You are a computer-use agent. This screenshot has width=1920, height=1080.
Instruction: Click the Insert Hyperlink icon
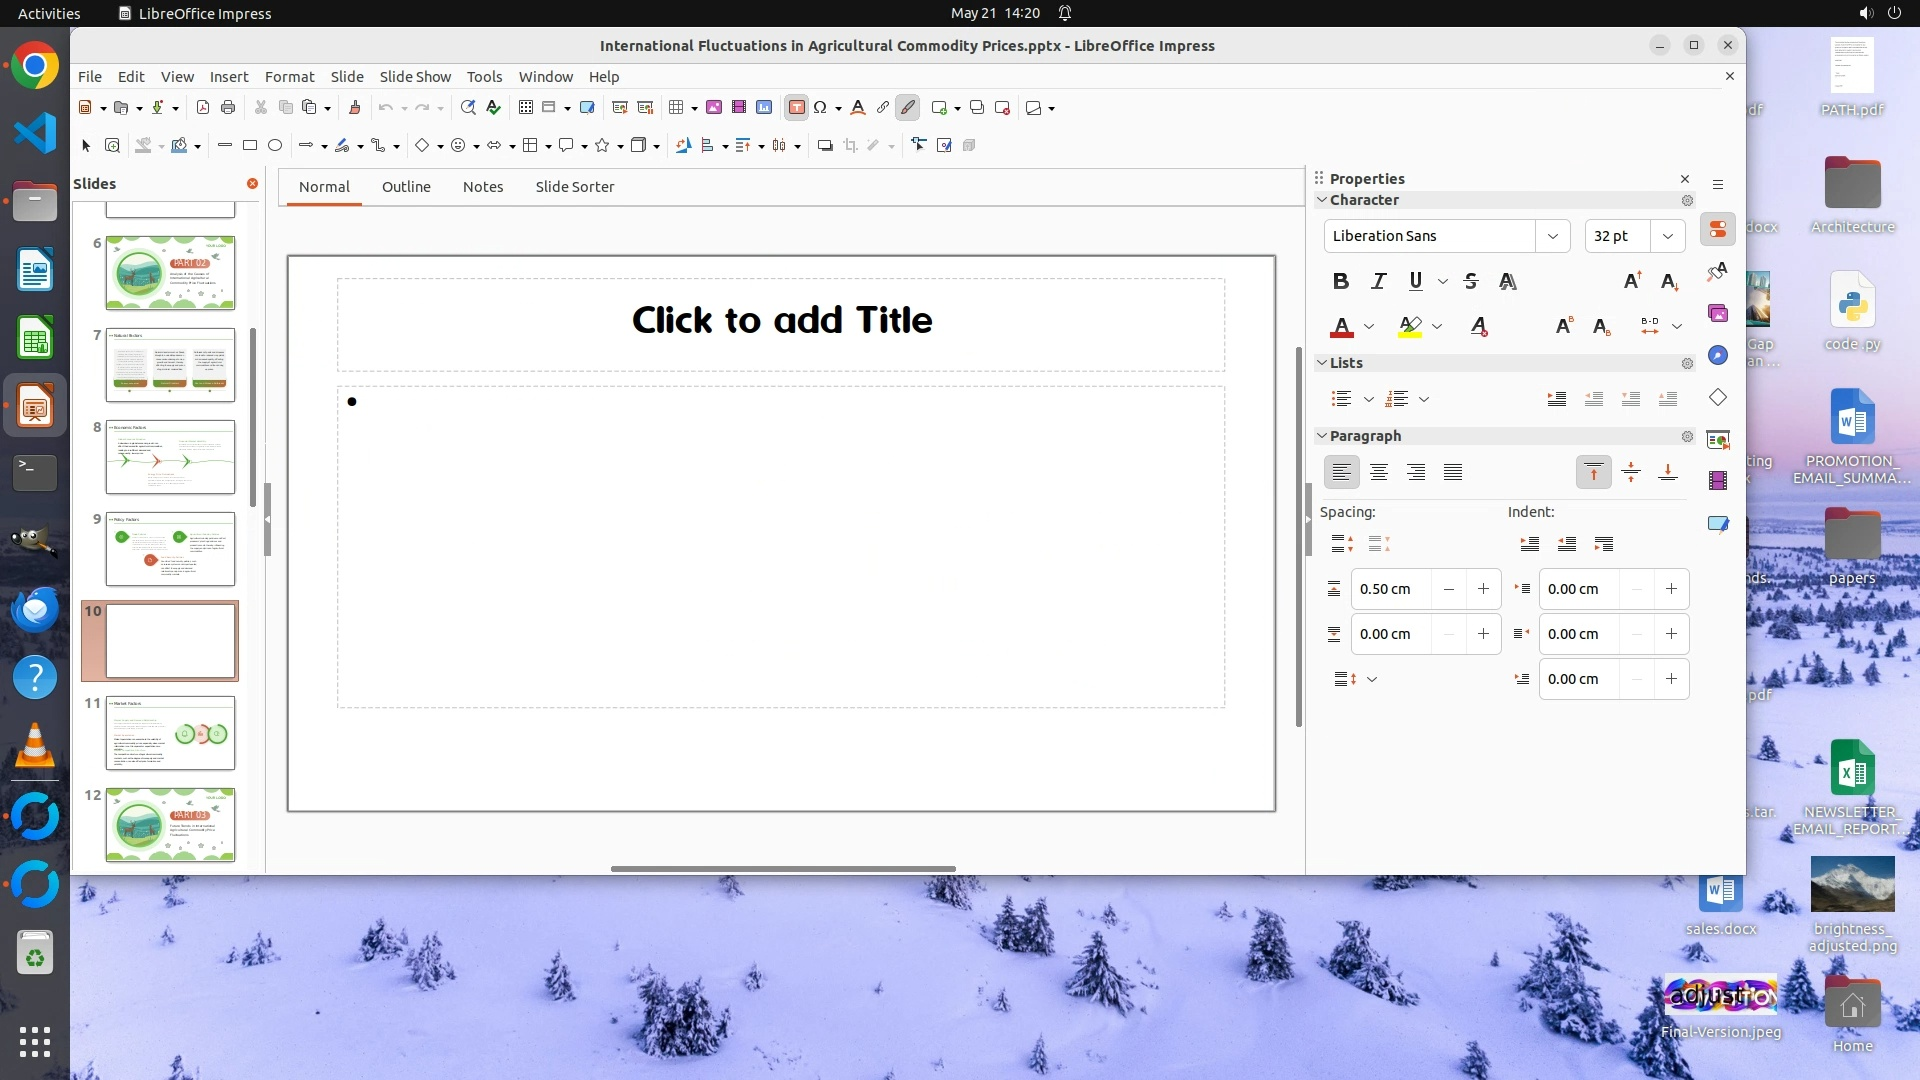[x=882, y=108]
